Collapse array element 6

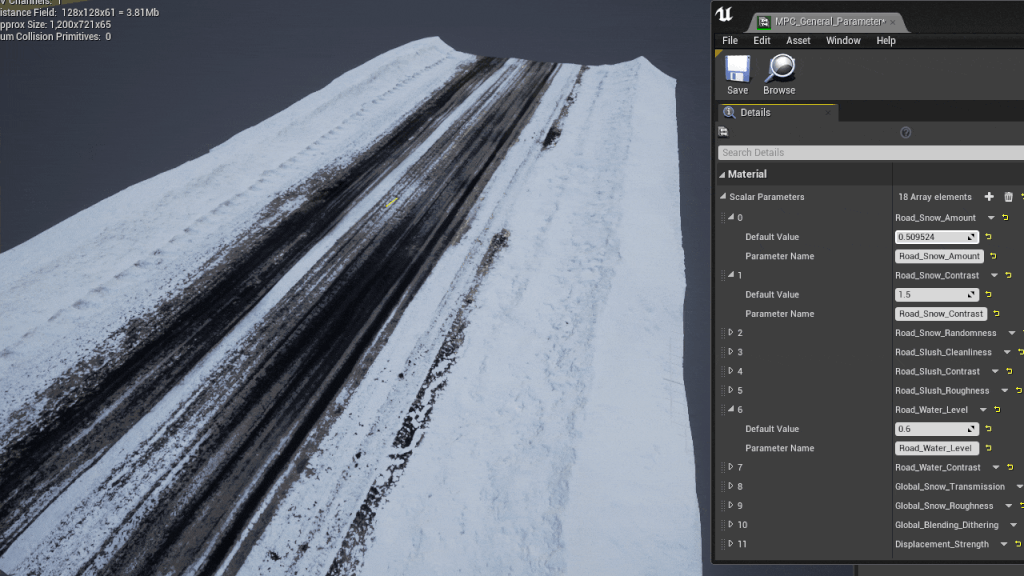(x=731, y=409)
